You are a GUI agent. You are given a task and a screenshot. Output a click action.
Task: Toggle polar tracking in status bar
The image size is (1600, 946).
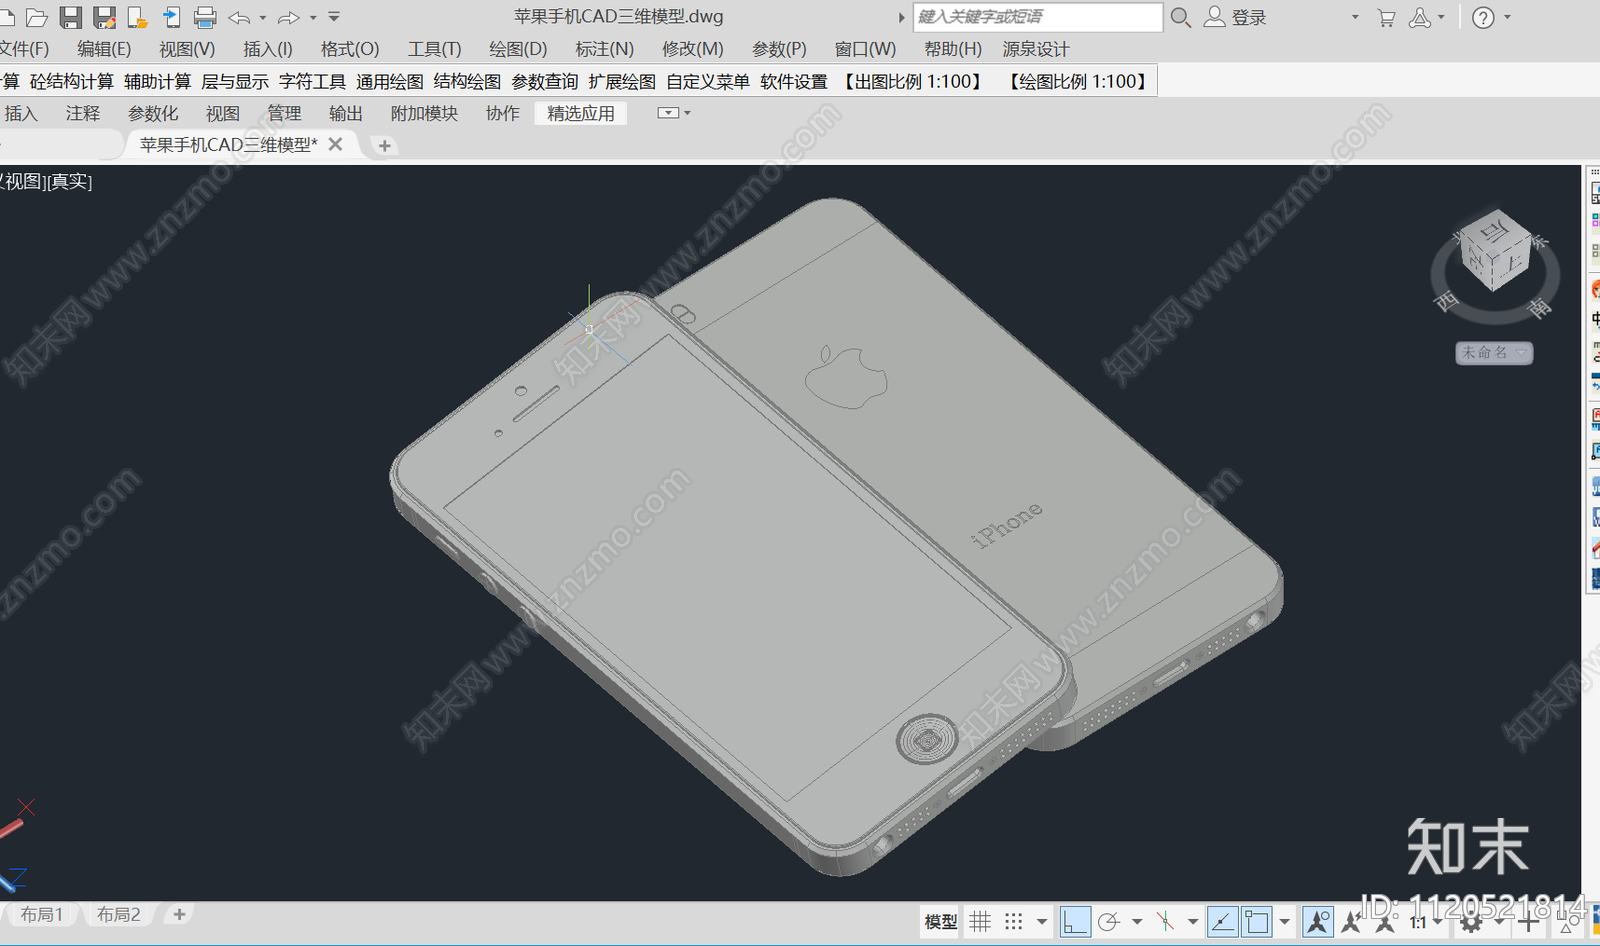coord(1108,922)
